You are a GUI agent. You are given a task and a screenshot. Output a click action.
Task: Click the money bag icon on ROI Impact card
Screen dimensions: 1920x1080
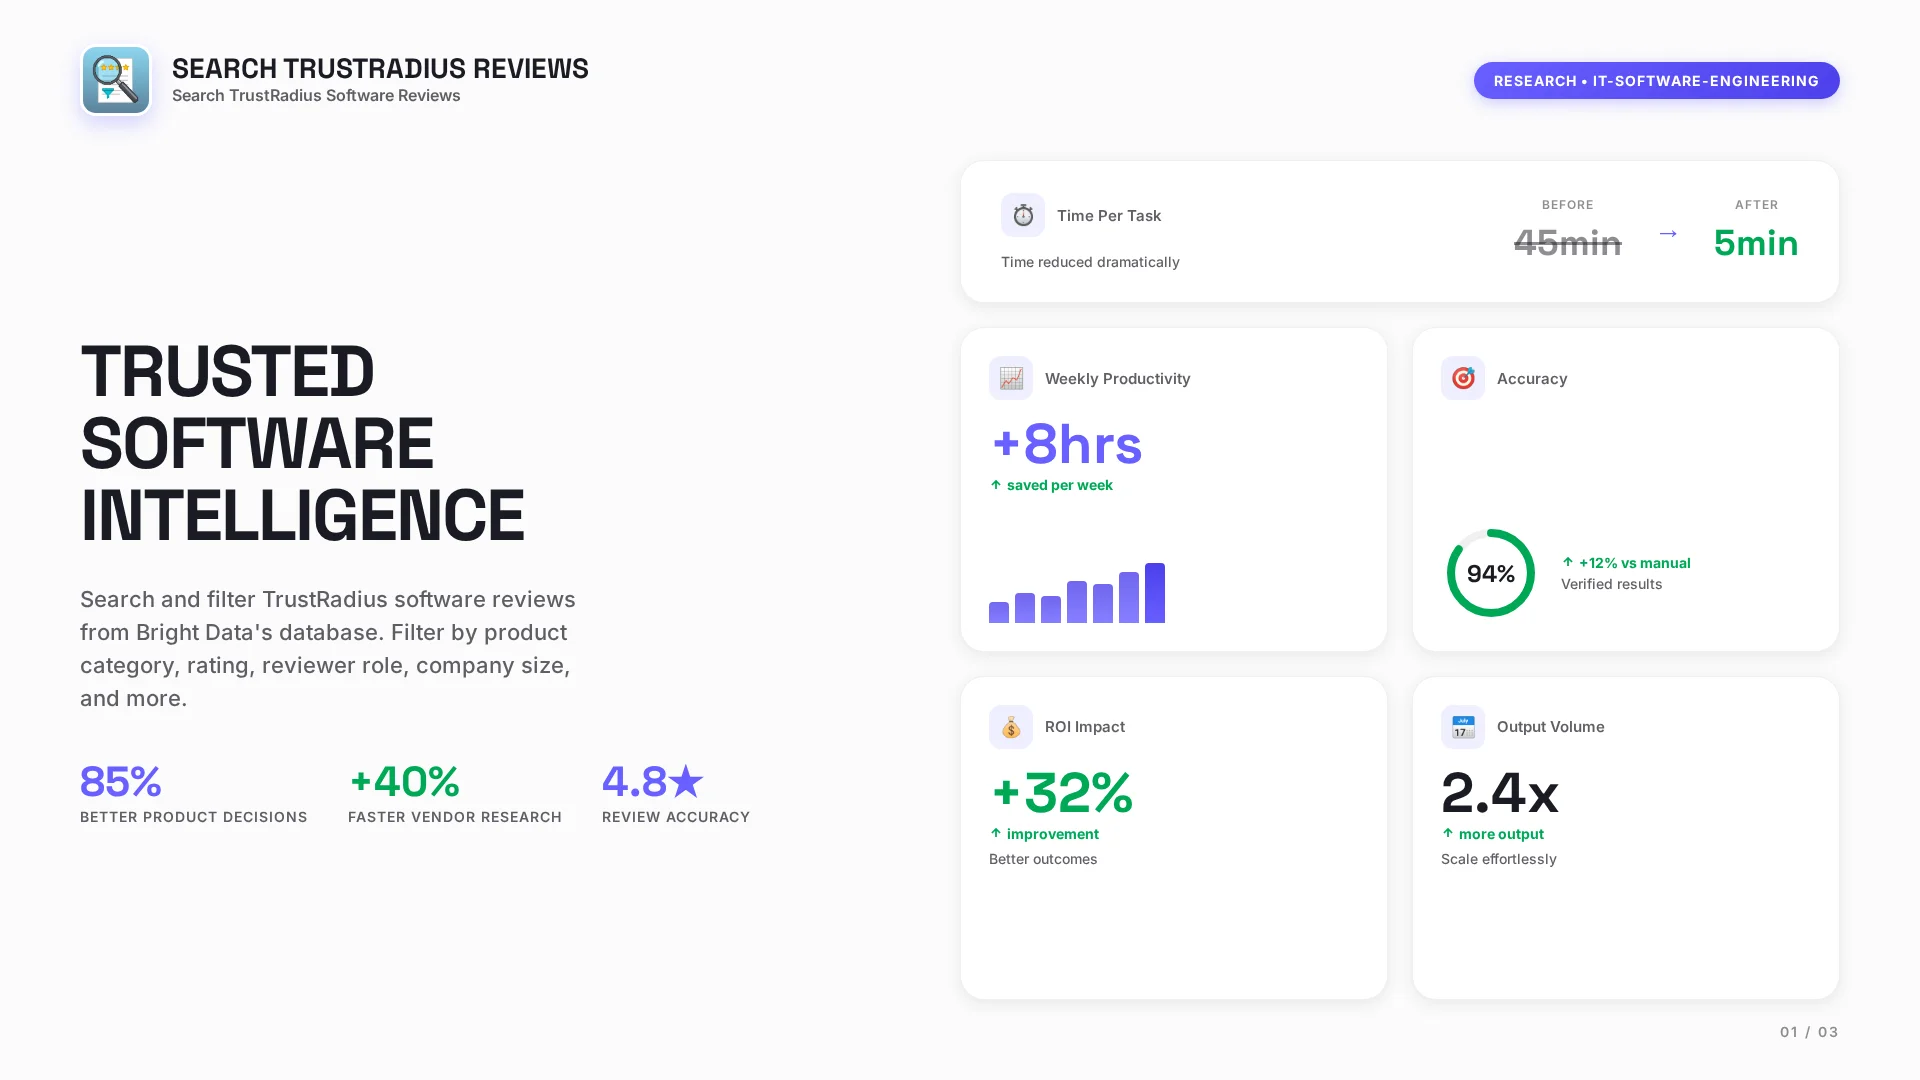point(1011,727)
